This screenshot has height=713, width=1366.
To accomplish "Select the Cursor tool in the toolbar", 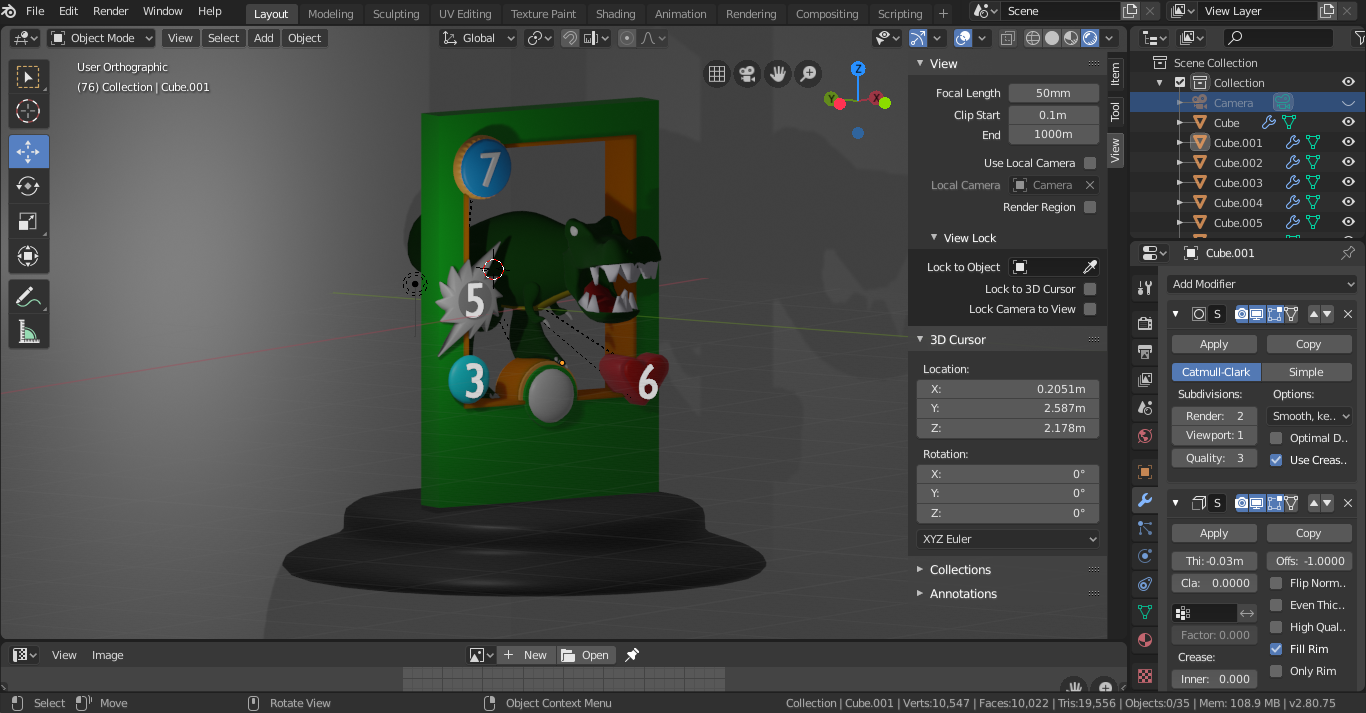I will [28, 111].
